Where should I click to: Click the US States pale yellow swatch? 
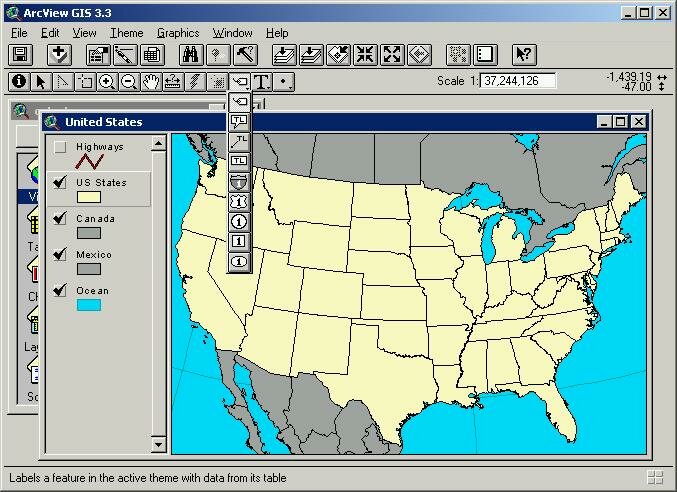pos(89,197)
